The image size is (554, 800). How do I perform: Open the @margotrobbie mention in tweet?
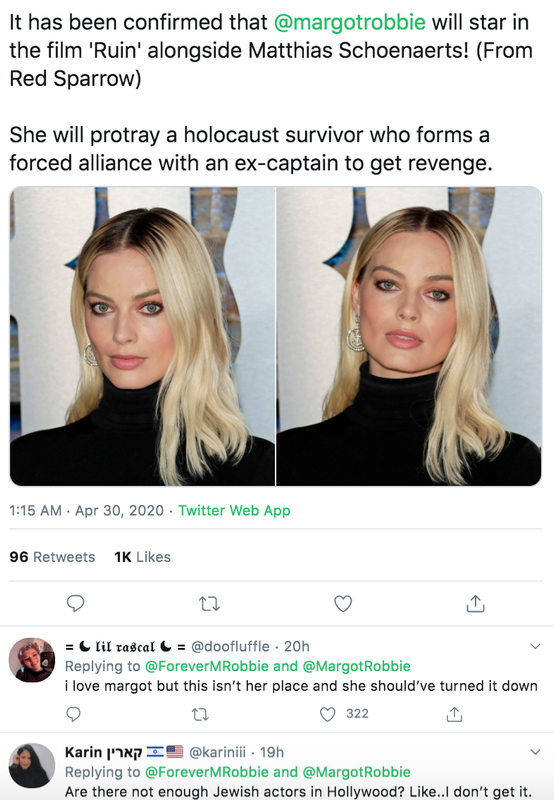click(349, 22)
